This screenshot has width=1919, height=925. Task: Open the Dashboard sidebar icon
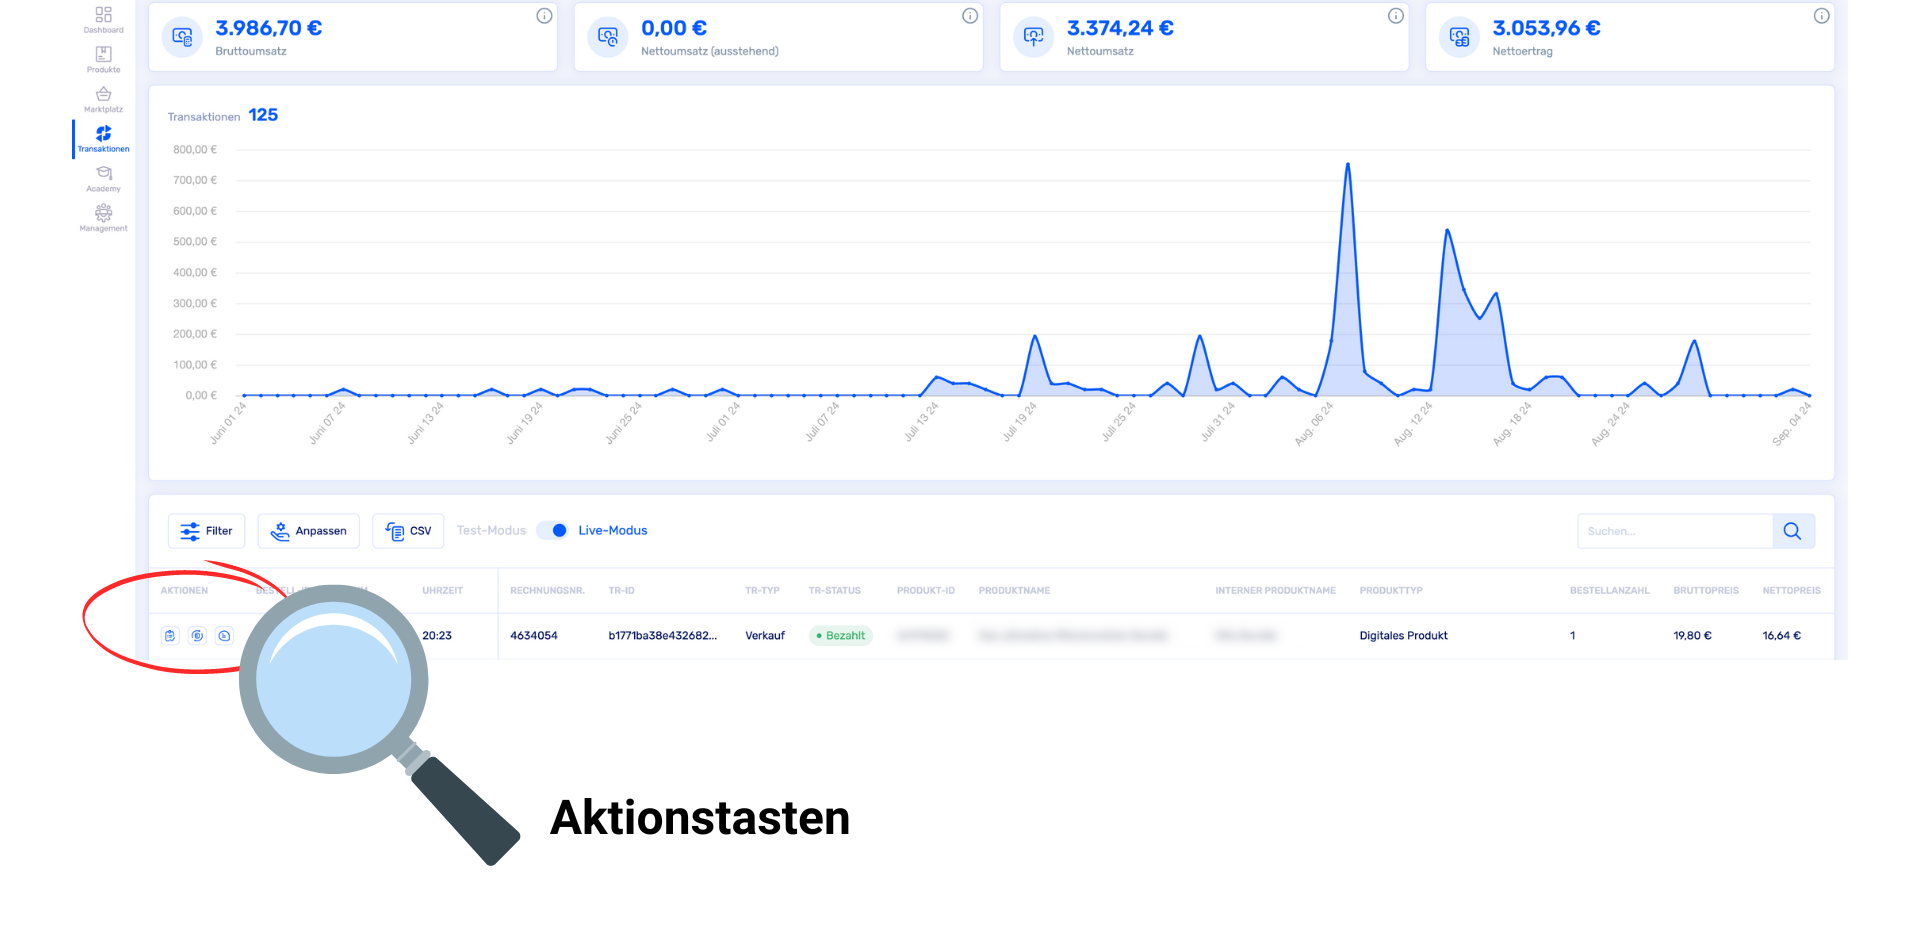(103, 19)
